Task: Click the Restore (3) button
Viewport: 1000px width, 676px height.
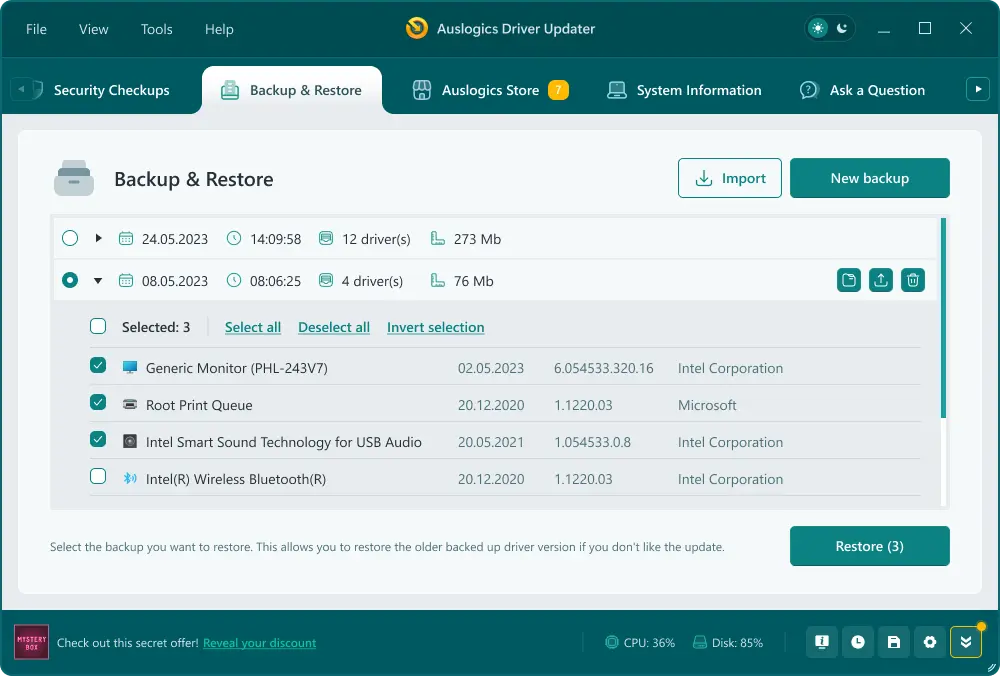Action: (869, 546)
